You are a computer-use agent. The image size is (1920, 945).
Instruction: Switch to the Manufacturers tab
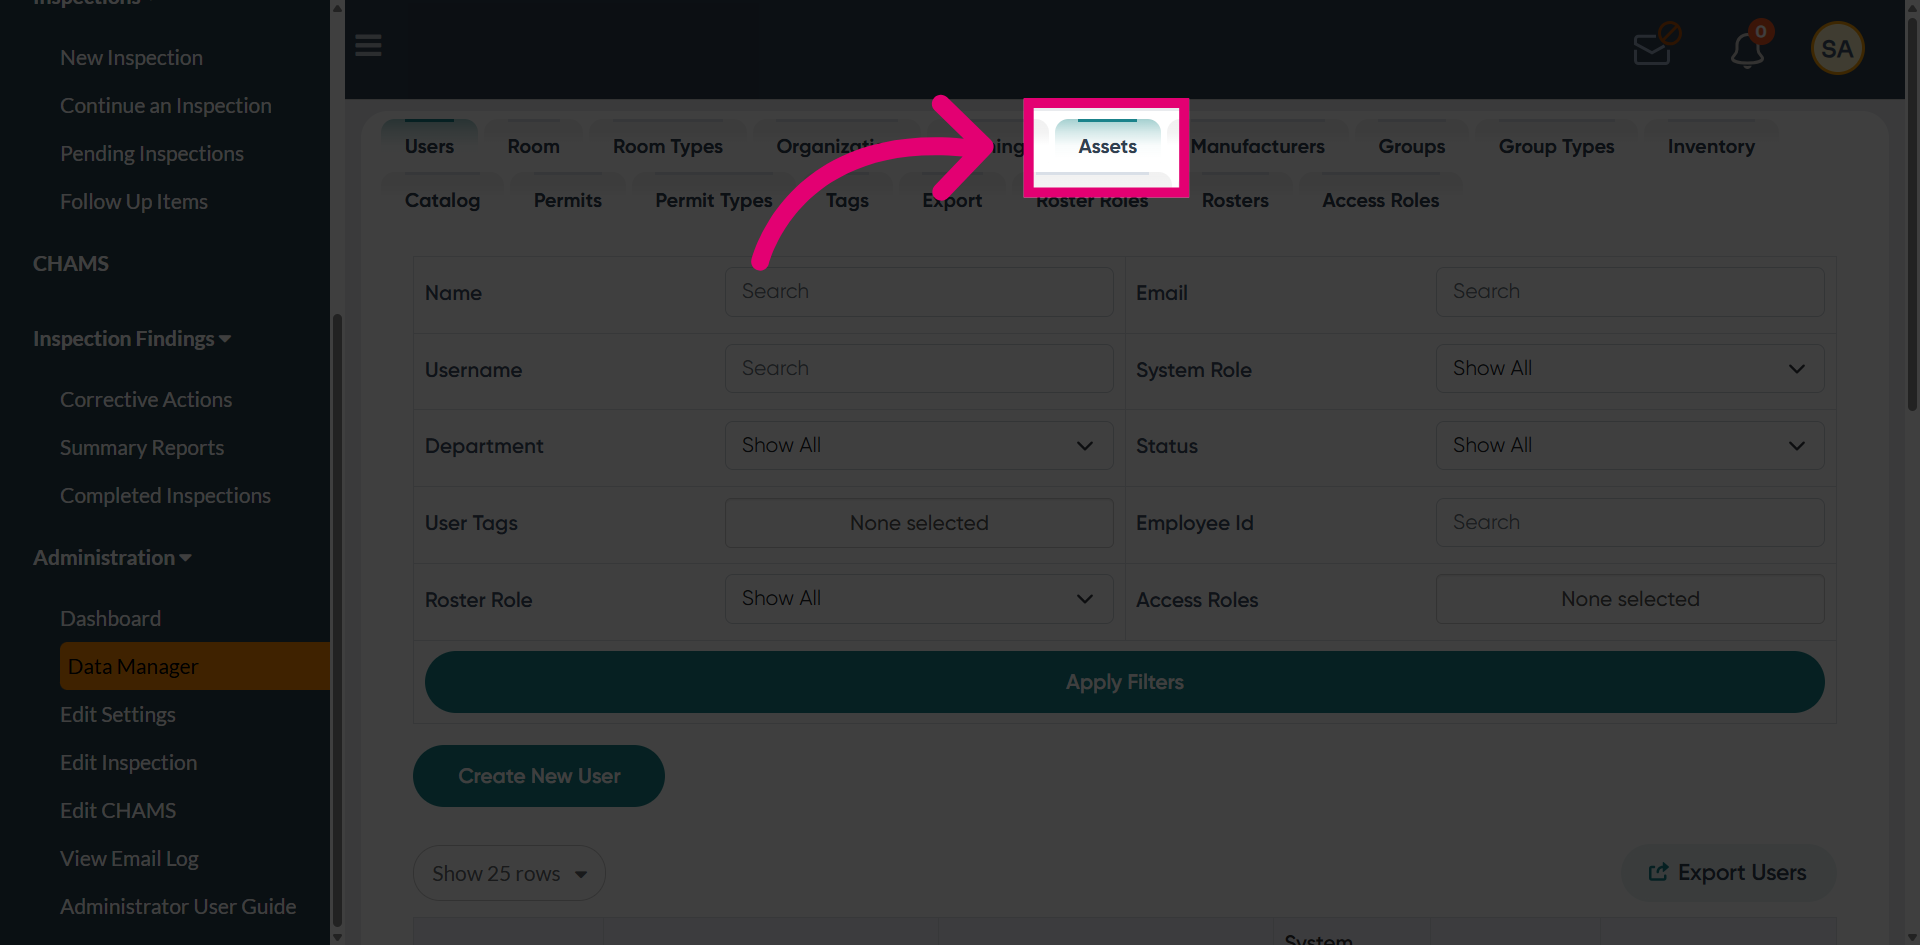[1257, 146]
